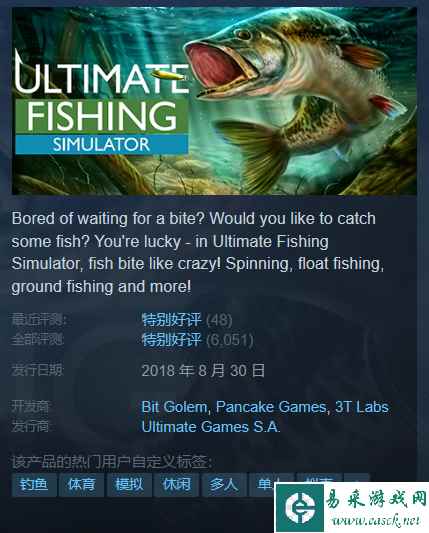Screen dimensions: 429x533
Task: Click the green FISHING logo block
Action: tap(102, 116)
